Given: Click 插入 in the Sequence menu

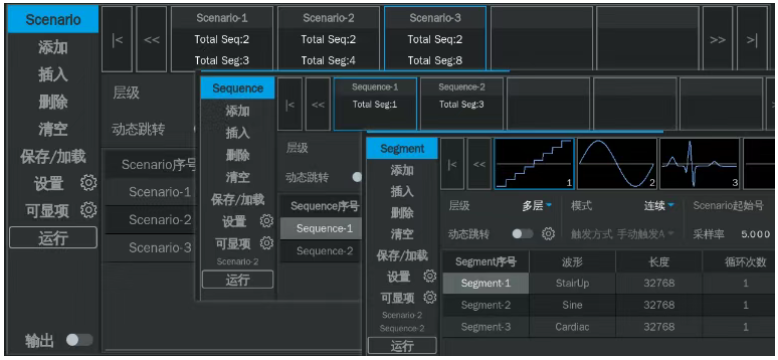Looking at the screenshot, I should point(238,133).
